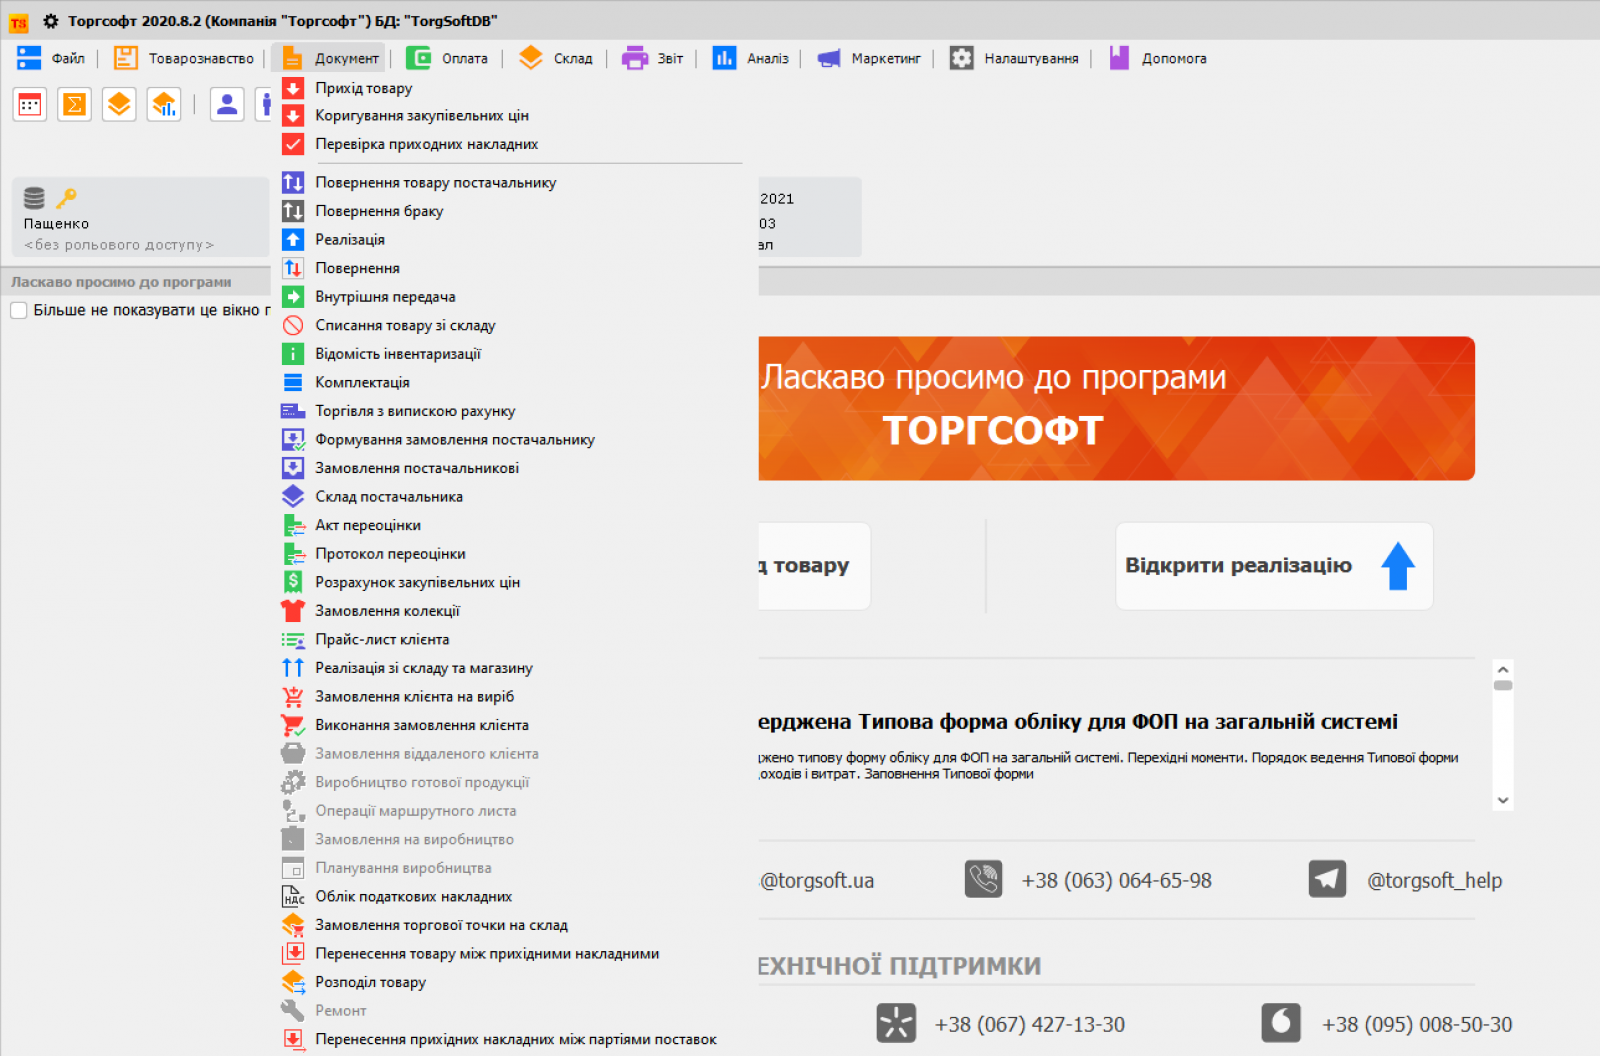Select 'Внутрішня передача' operation
This screenshot has width=1600, height=1056.
point(385,296)
